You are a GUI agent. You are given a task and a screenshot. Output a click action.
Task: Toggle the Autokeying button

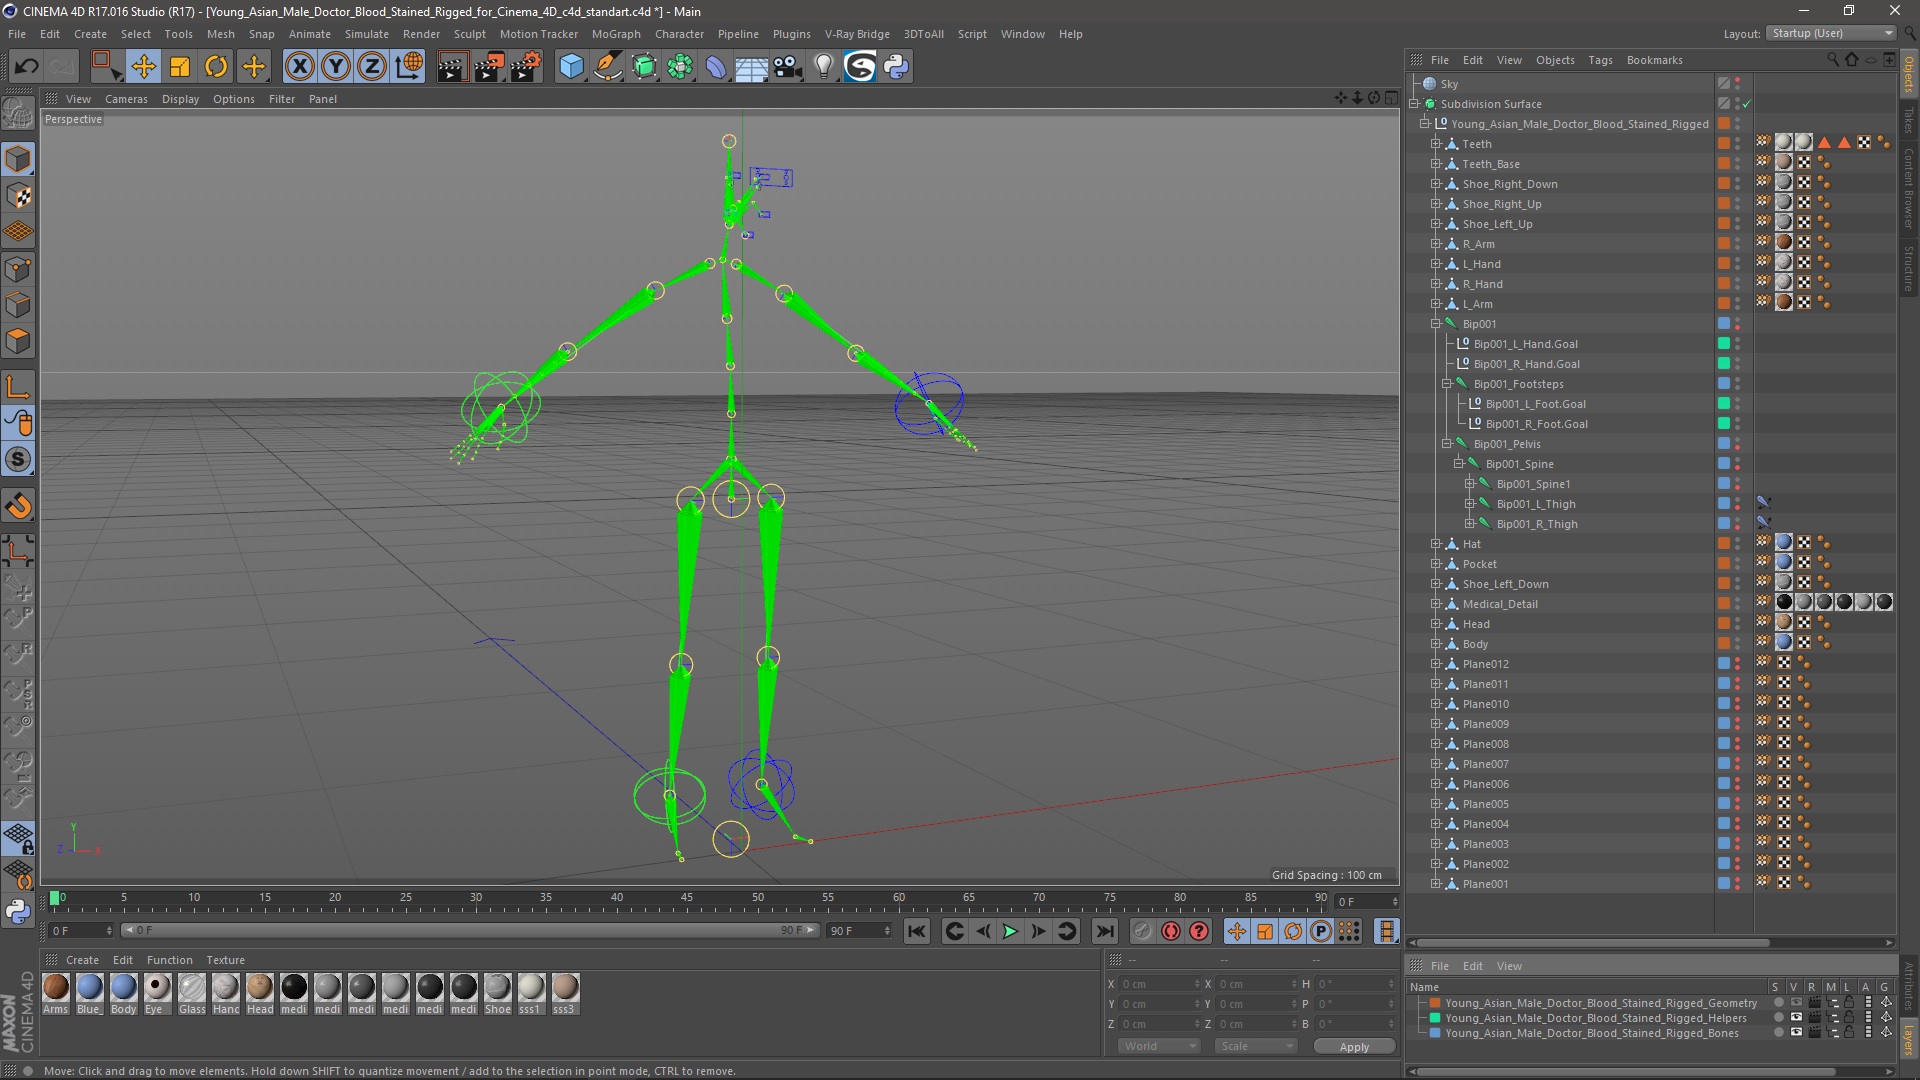tap(1171, 931)
